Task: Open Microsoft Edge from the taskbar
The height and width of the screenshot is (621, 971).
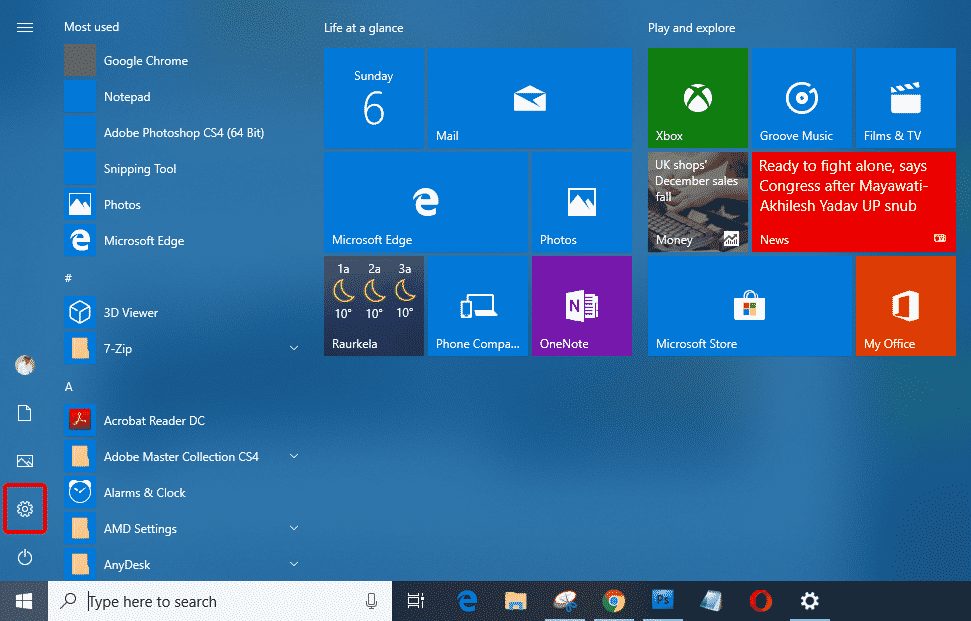Action: (468, 601)
